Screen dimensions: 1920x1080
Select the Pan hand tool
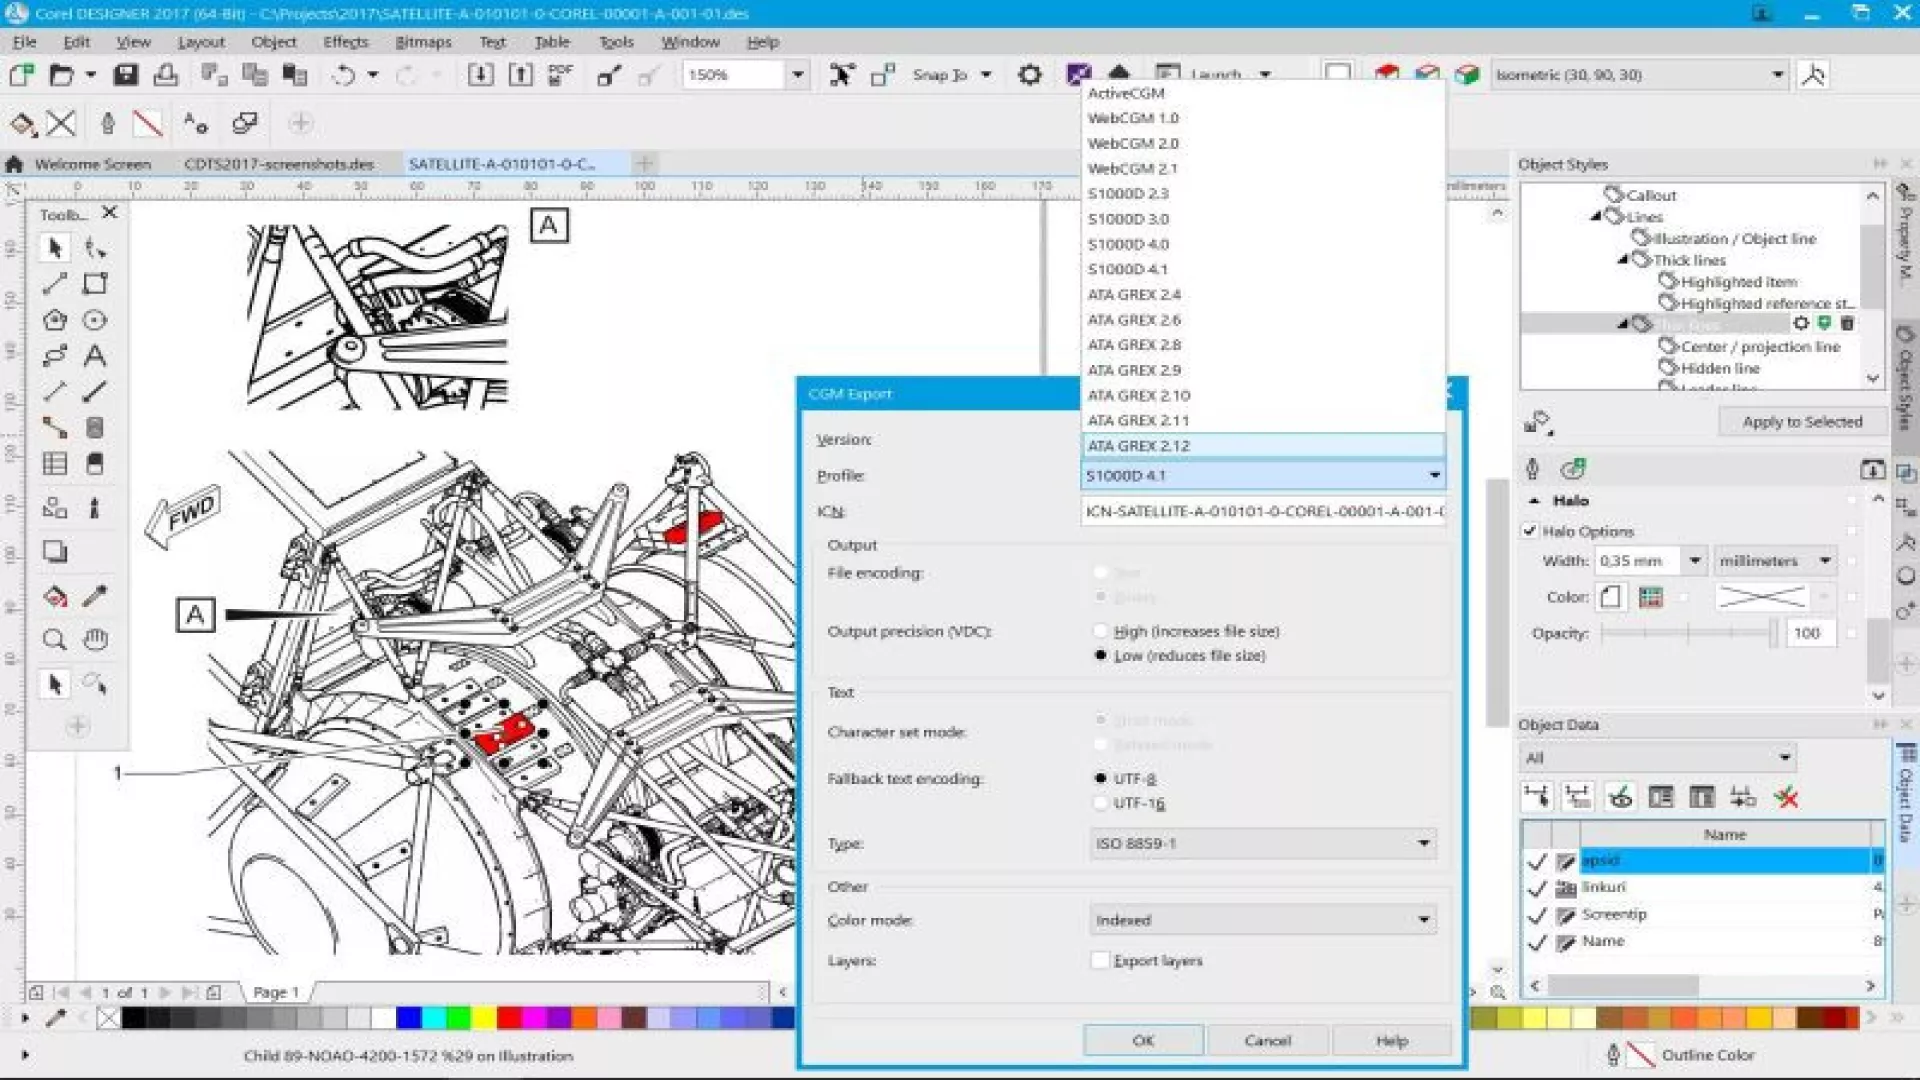click(x=95, y=640)
